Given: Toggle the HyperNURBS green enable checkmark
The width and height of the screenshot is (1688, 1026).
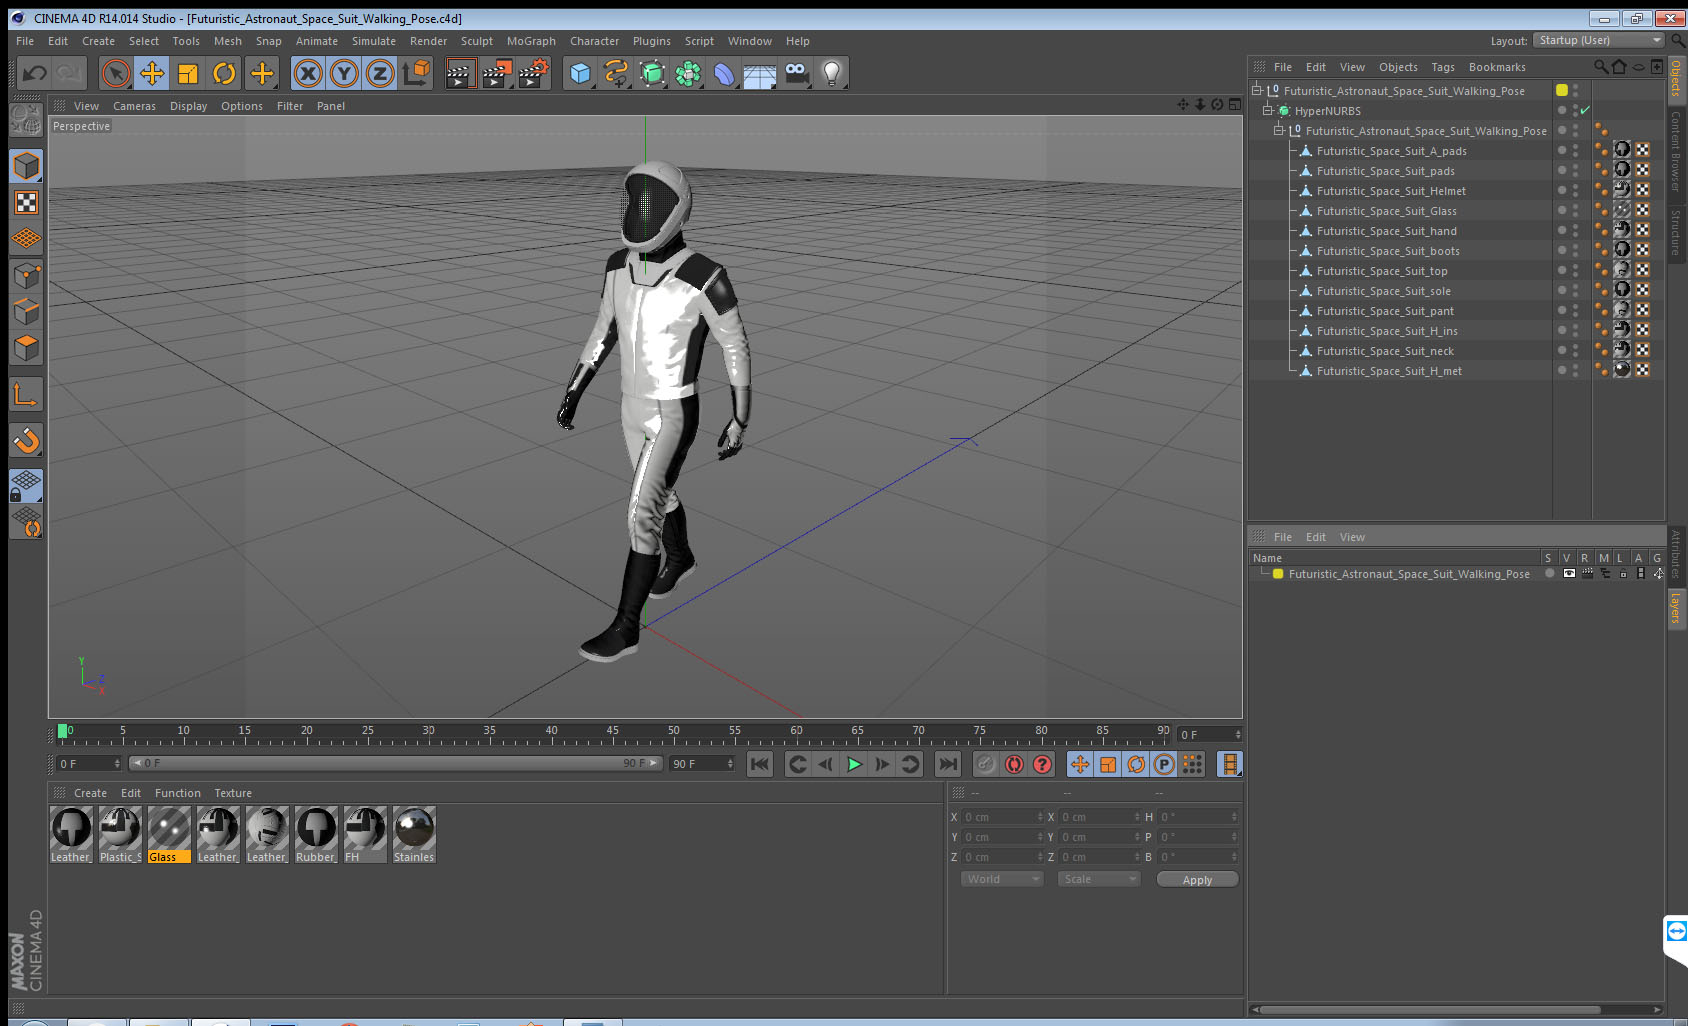Looking at the screenshot, I should point(1585,110).
